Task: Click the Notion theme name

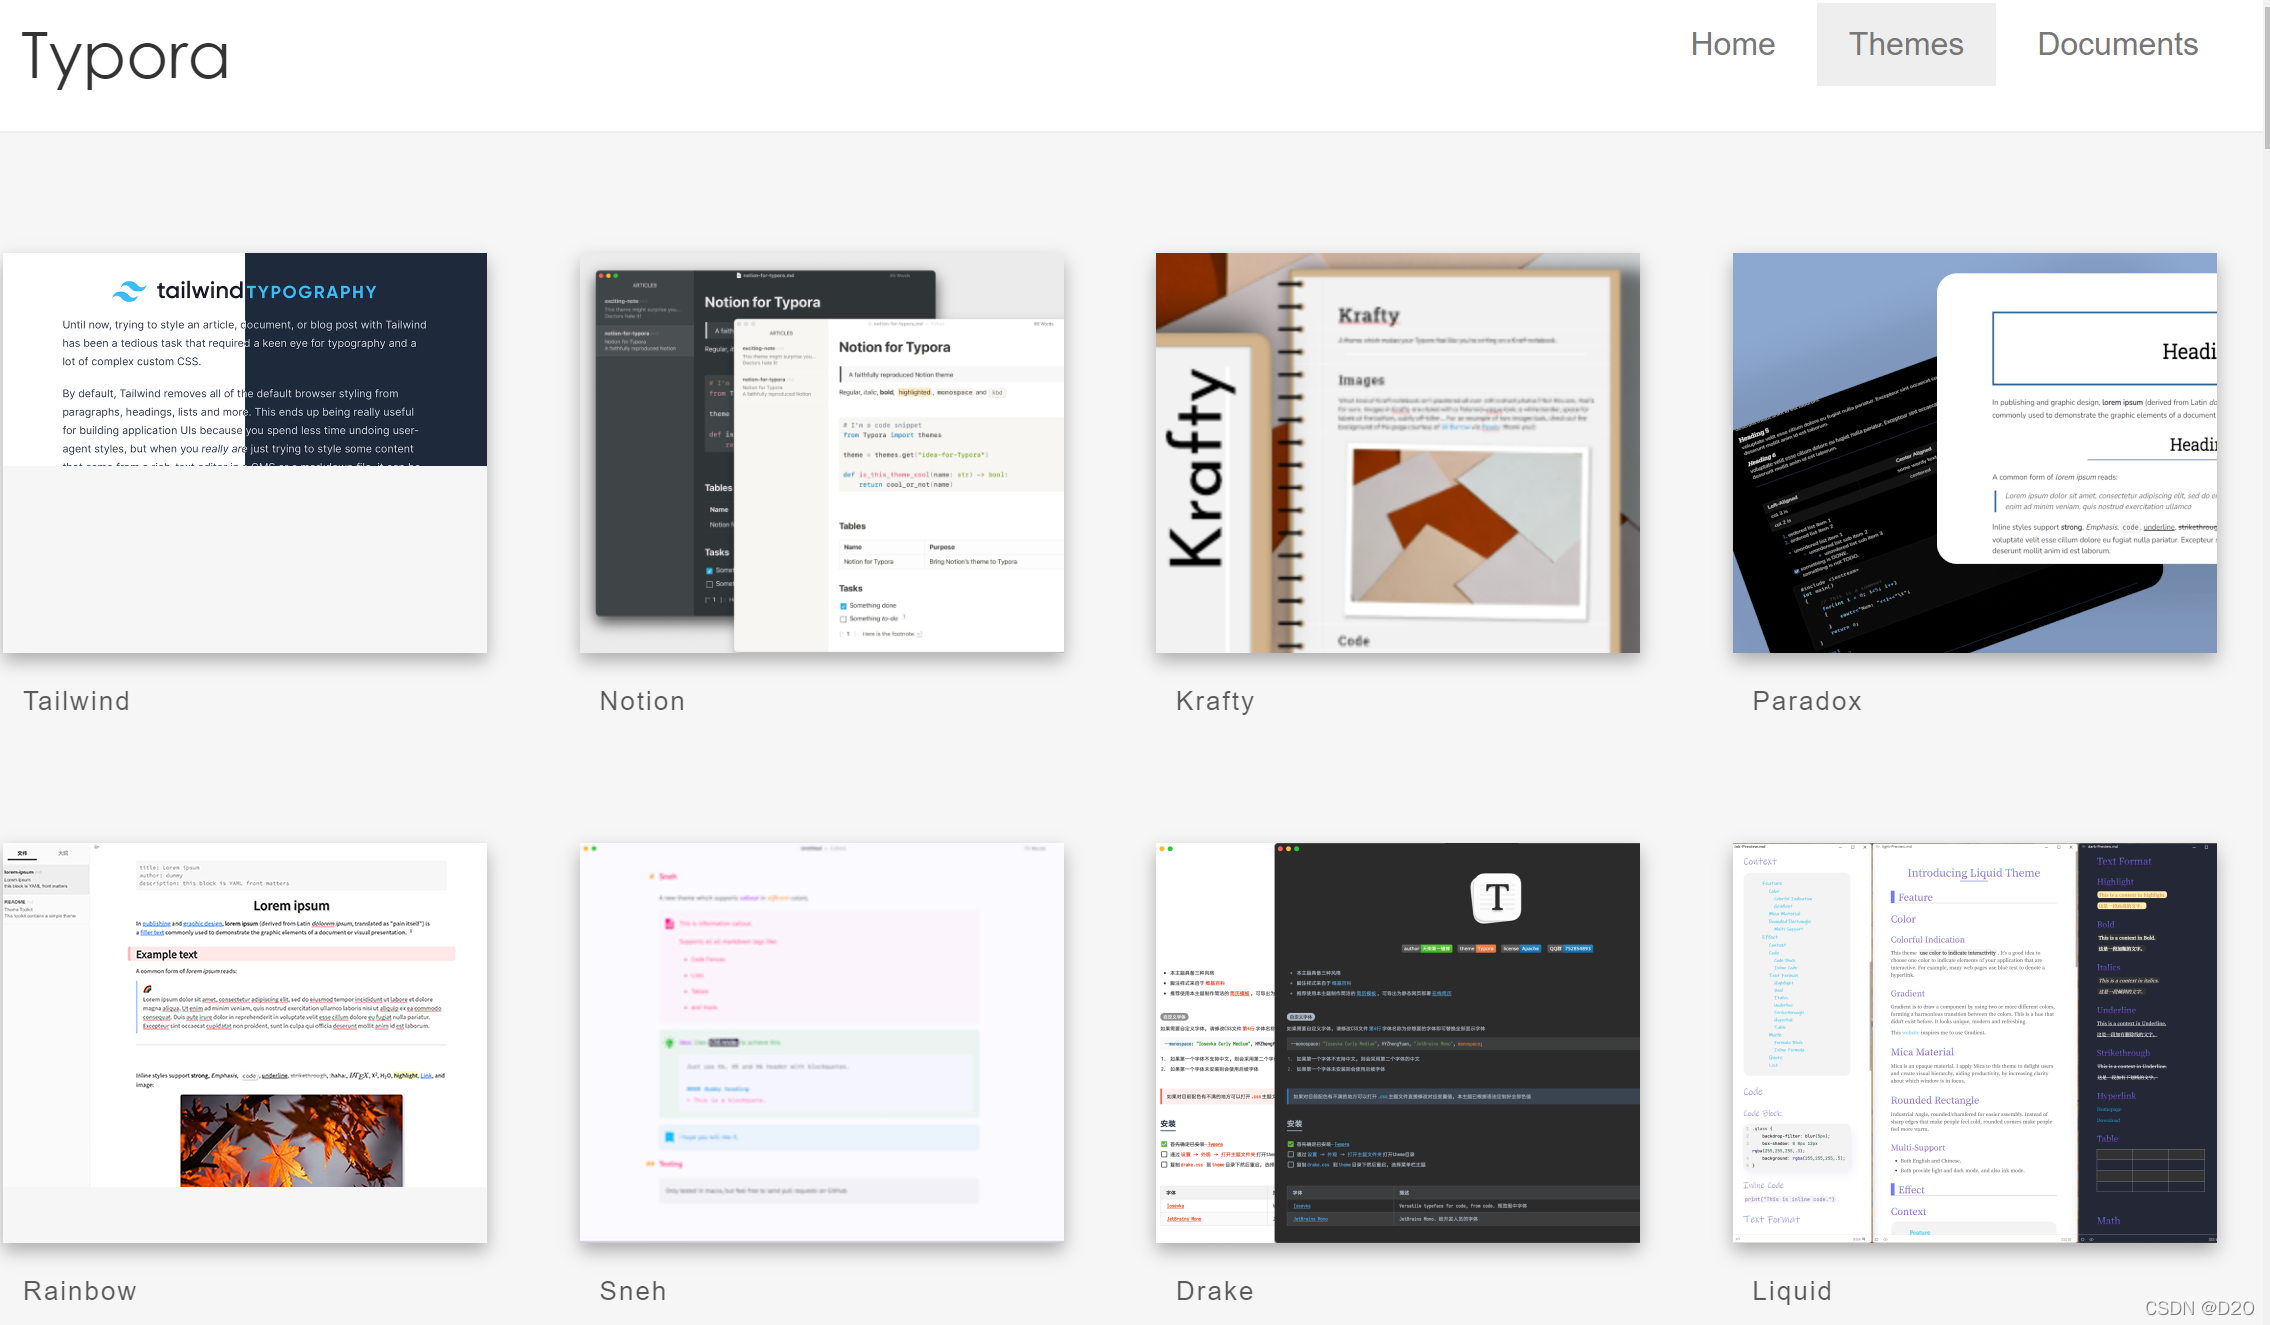Action: (642, 701)
